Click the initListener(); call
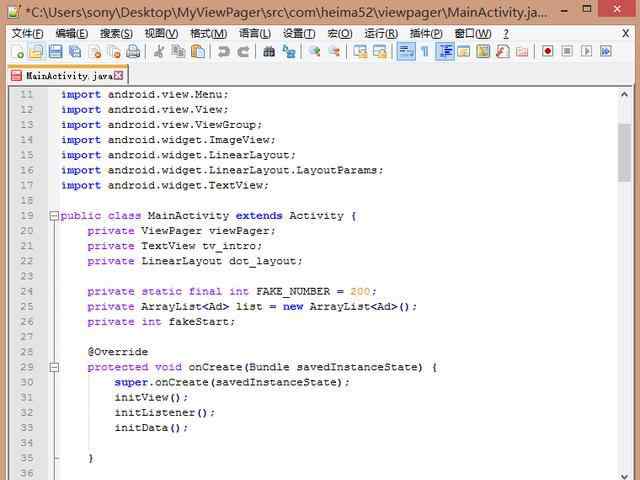Viewport: 640px width, 480px height. pos(164,412)
